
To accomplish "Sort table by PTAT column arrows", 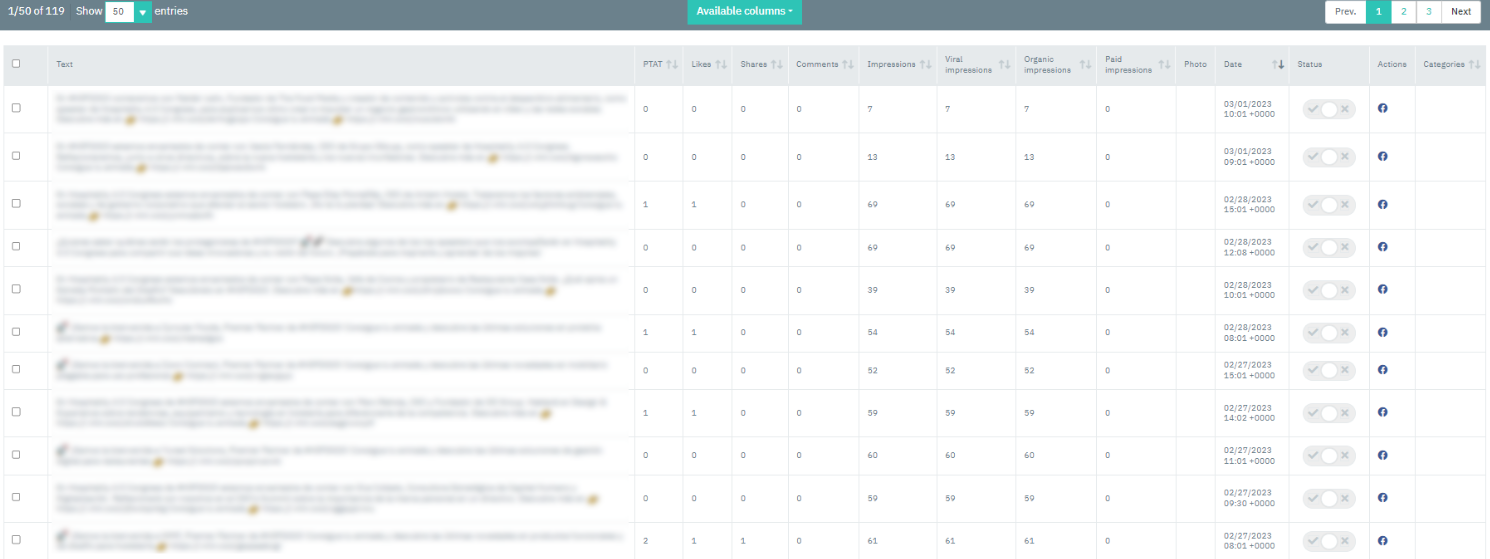I will pos(672,64).
